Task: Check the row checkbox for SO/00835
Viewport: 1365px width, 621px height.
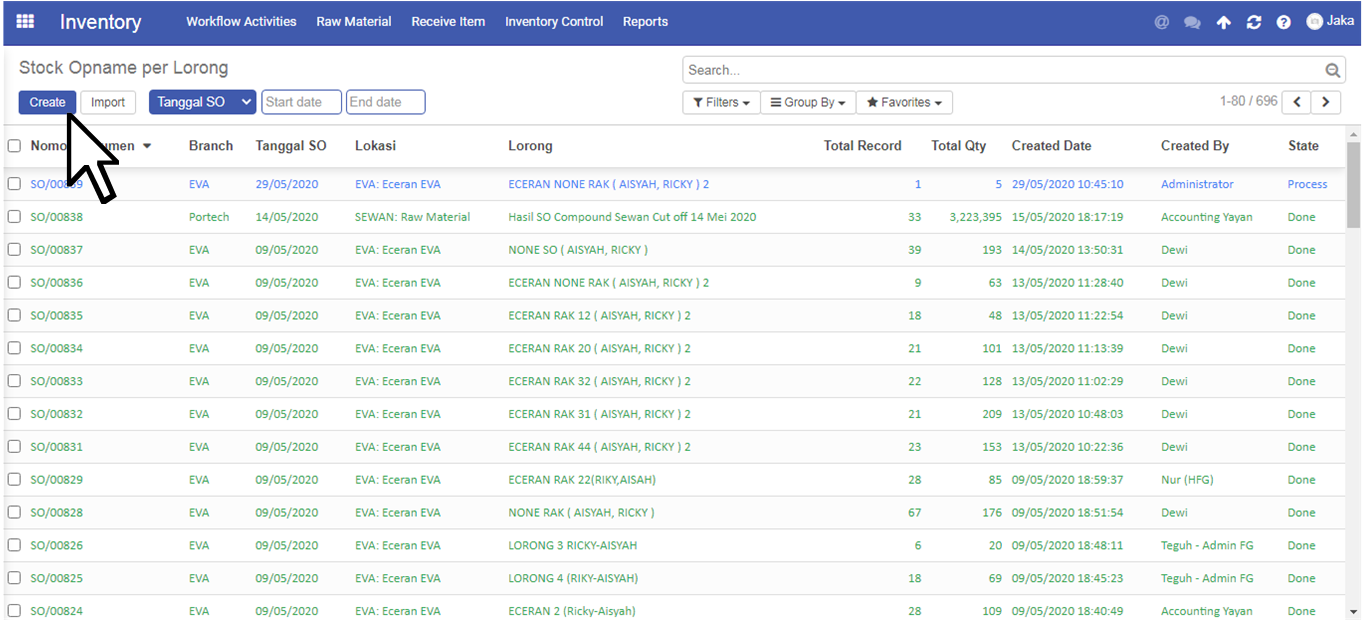Action: (14, 316)
